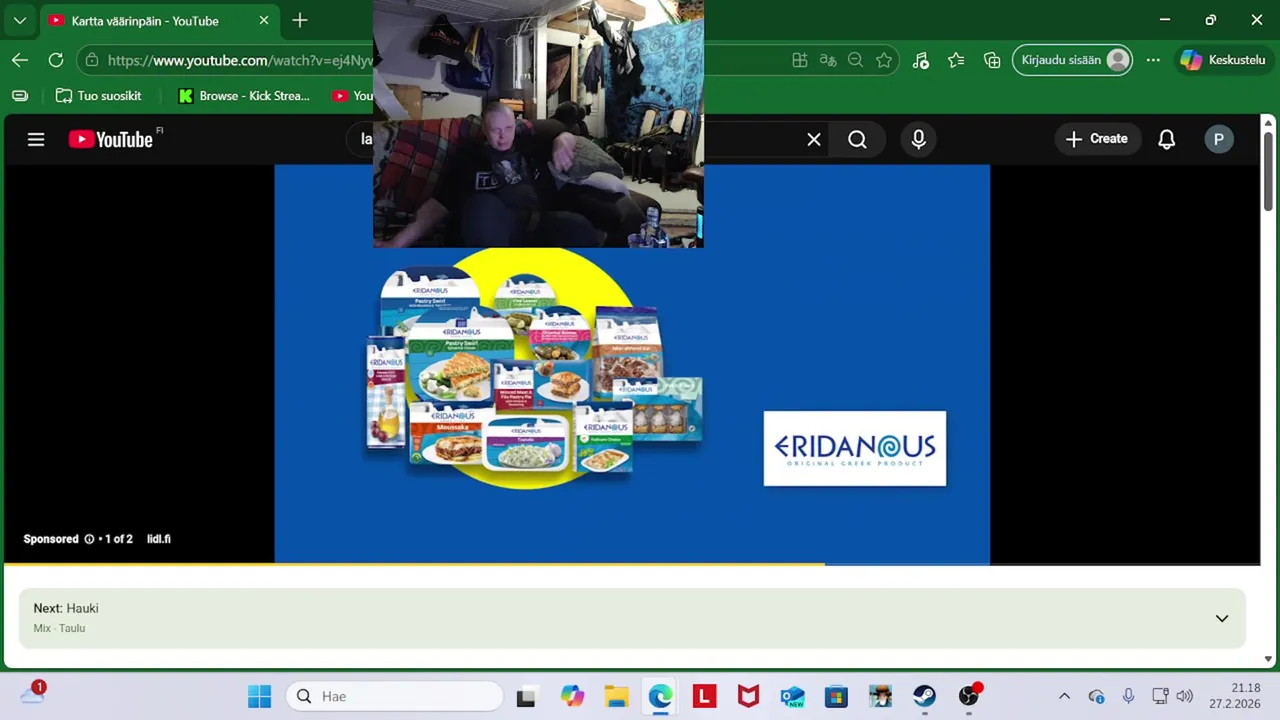Open the weather widget with notification badge
This screenshot has height=720, width=1280.
(32, 693)
